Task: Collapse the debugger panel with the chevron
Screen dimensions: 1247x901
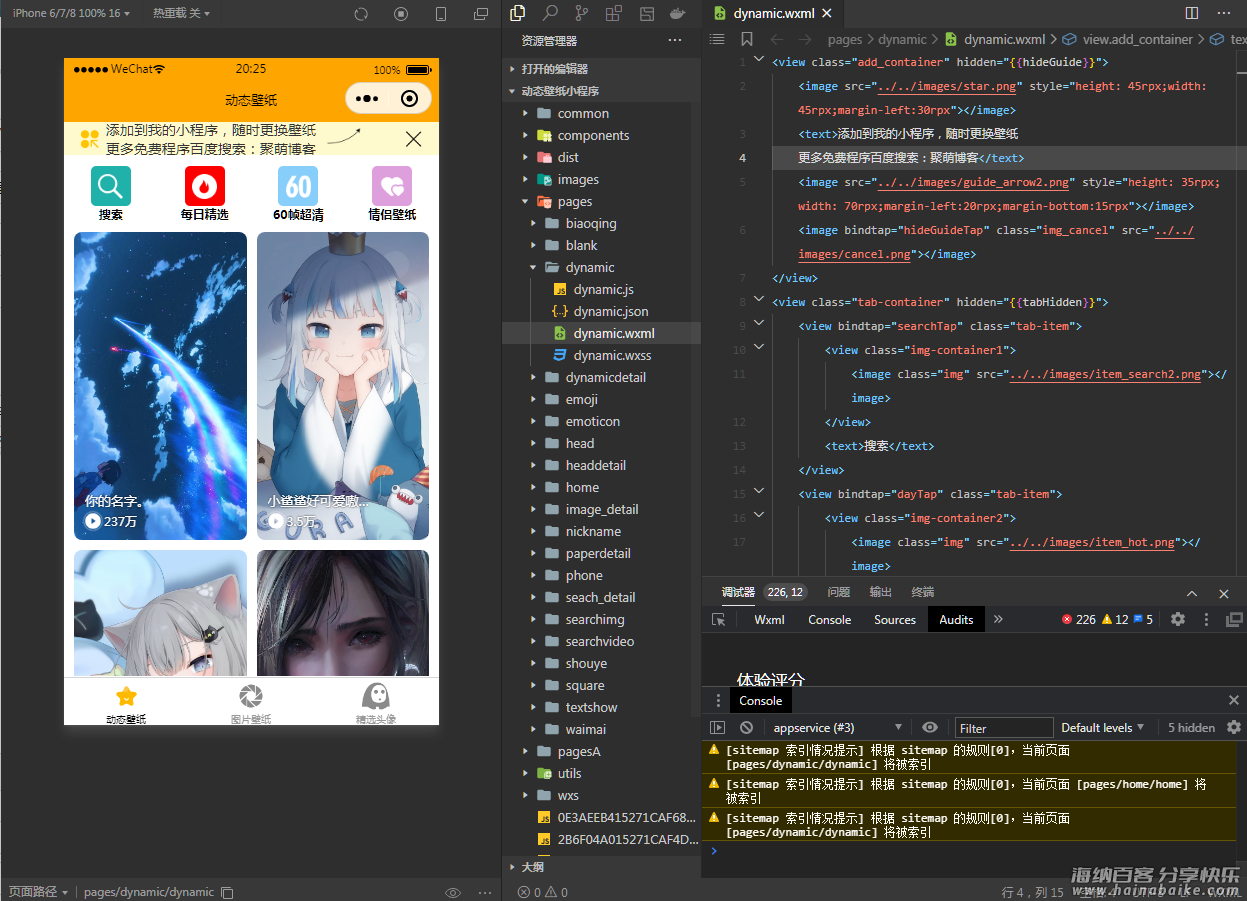Action: [x=1192, y=593]
